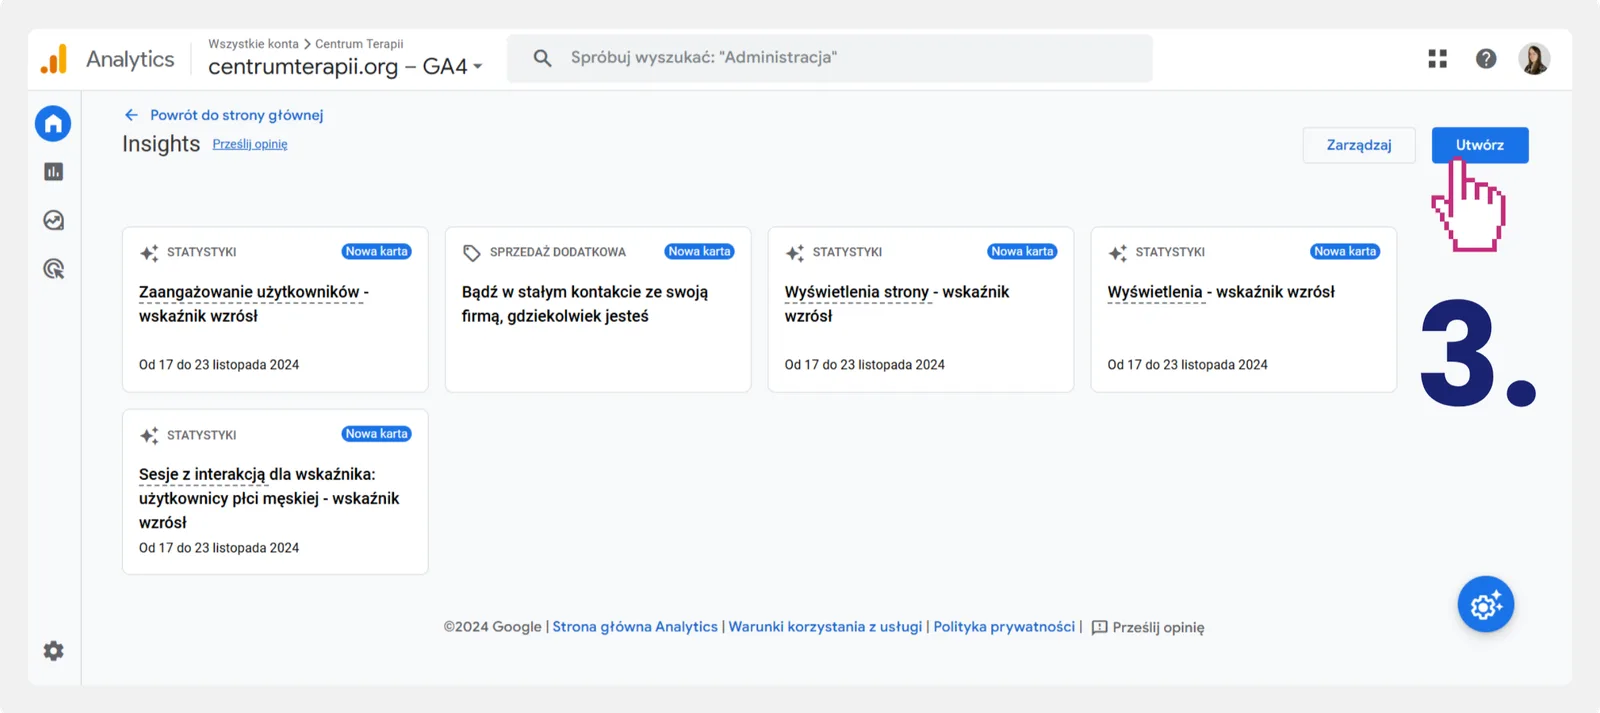Open 'Warunki korzystania z usługi' footer link
Image resolution: width=1600 pixels, height=713 pixels.
(825, 627)
